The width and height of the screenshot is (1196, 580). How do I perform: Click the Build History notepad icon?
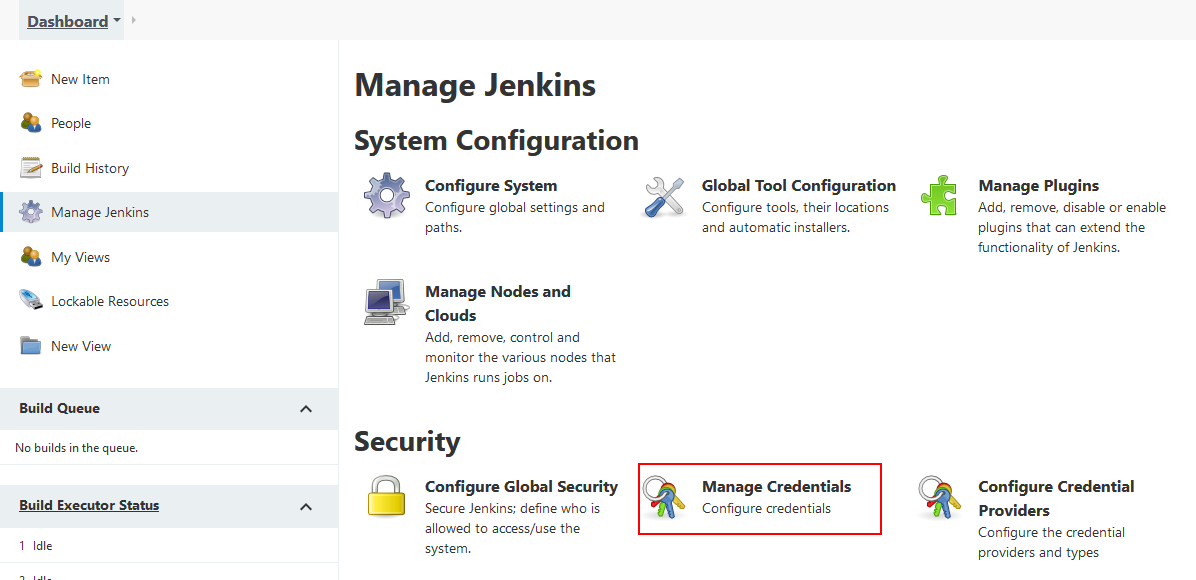31,168
